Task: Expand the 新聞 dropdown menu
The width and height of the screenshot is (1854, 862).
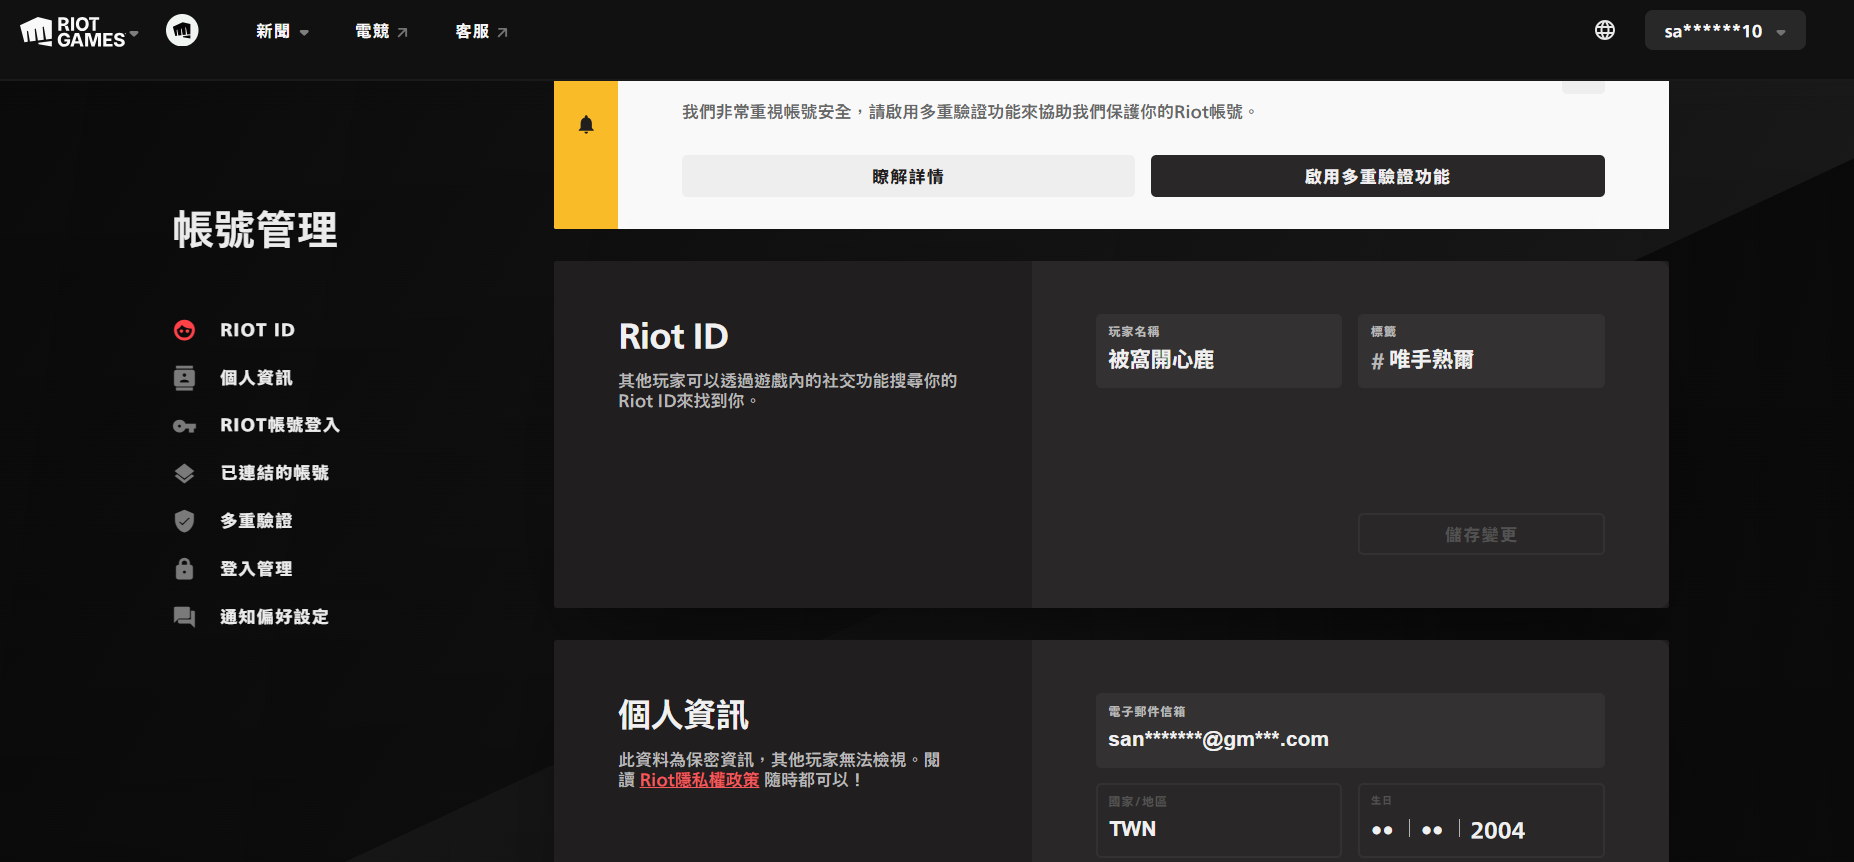Action: pos(282,32)
